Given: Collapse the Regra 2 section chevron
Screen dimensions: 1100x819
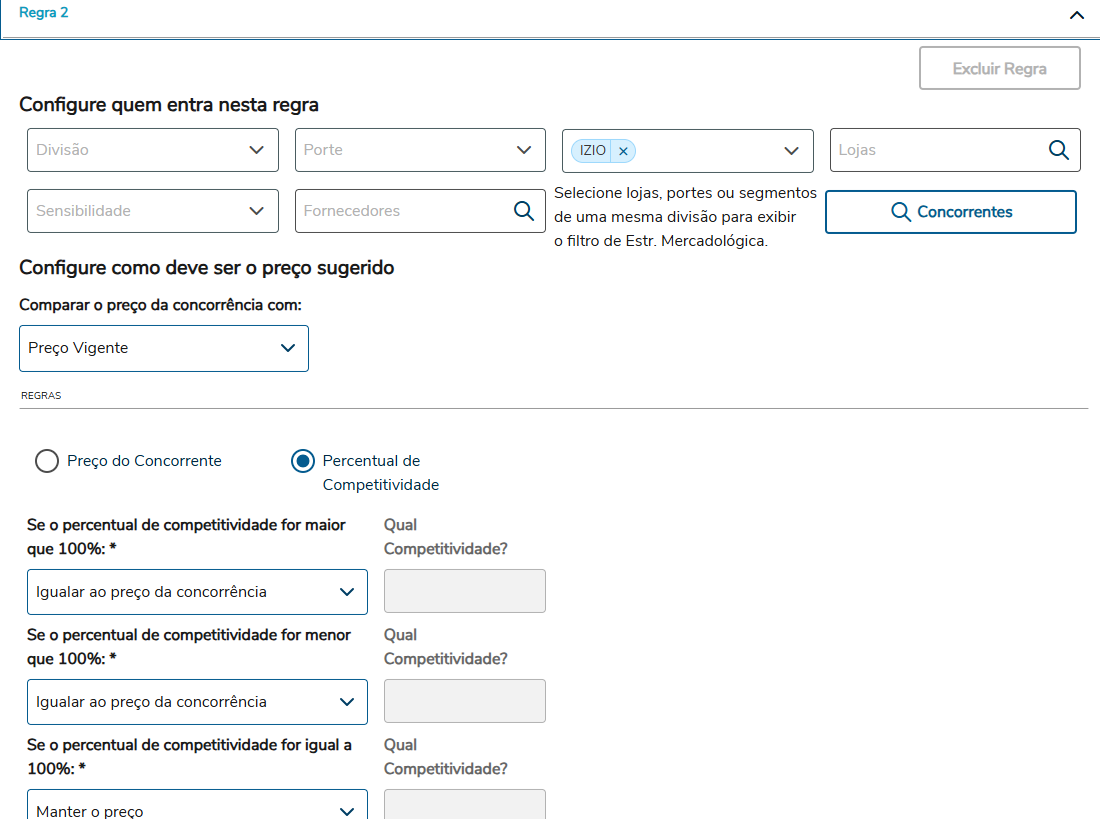Looking at the screenshot, I should [1076, 15].
